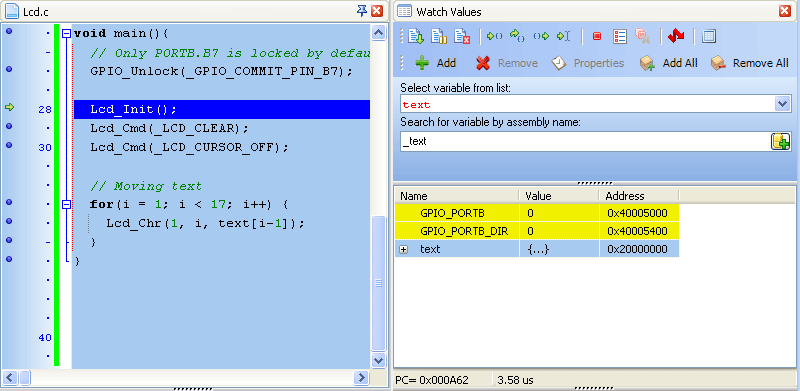Screen dimensions: 800x391
Task: Click the Watch Values panel title
Action: pyautogui.click(x=449, y=12)
